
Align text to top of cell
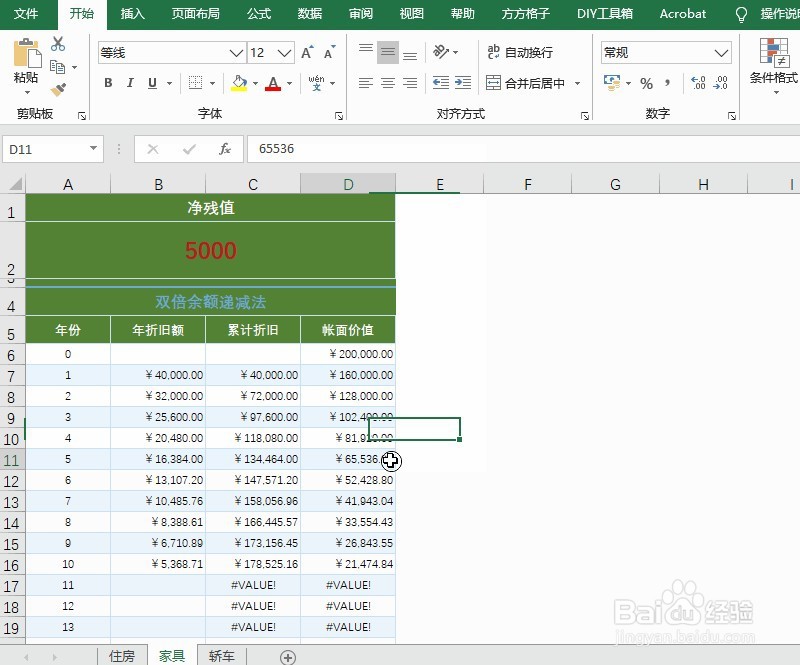click(366, 52)
